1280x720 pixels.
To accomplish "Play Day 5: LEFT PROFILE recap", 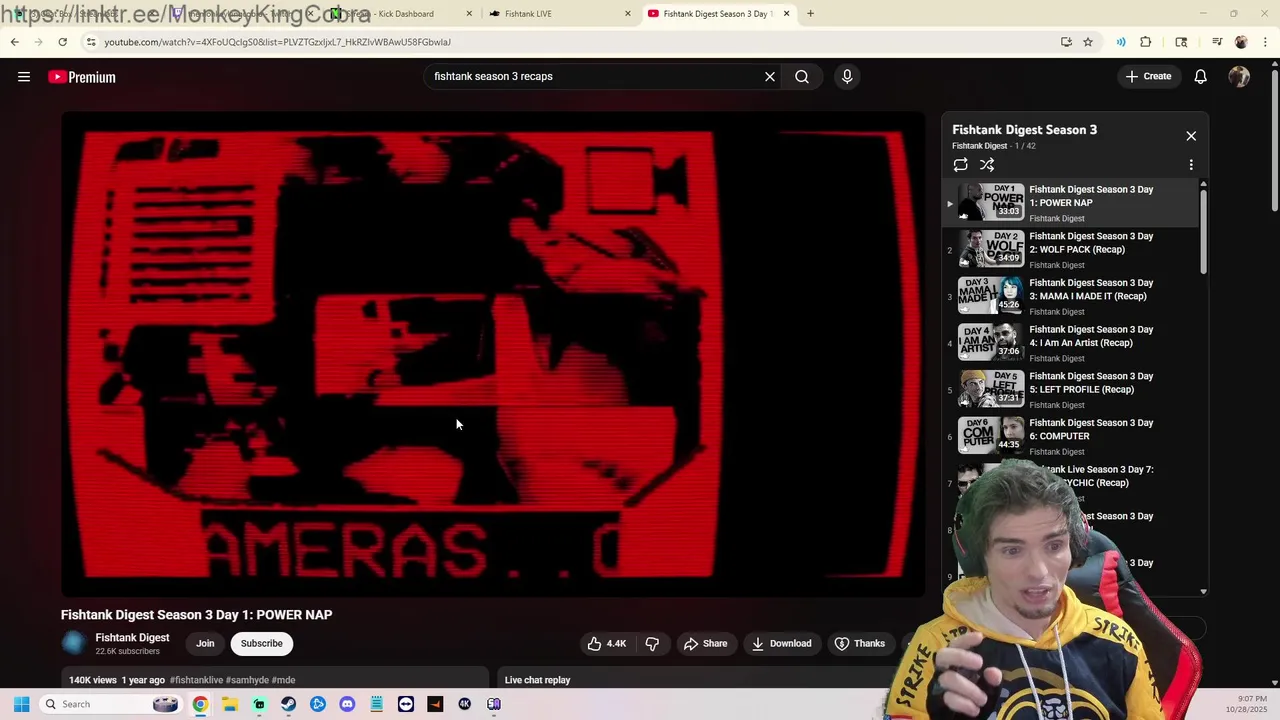I will click(x=1070, y=390).
